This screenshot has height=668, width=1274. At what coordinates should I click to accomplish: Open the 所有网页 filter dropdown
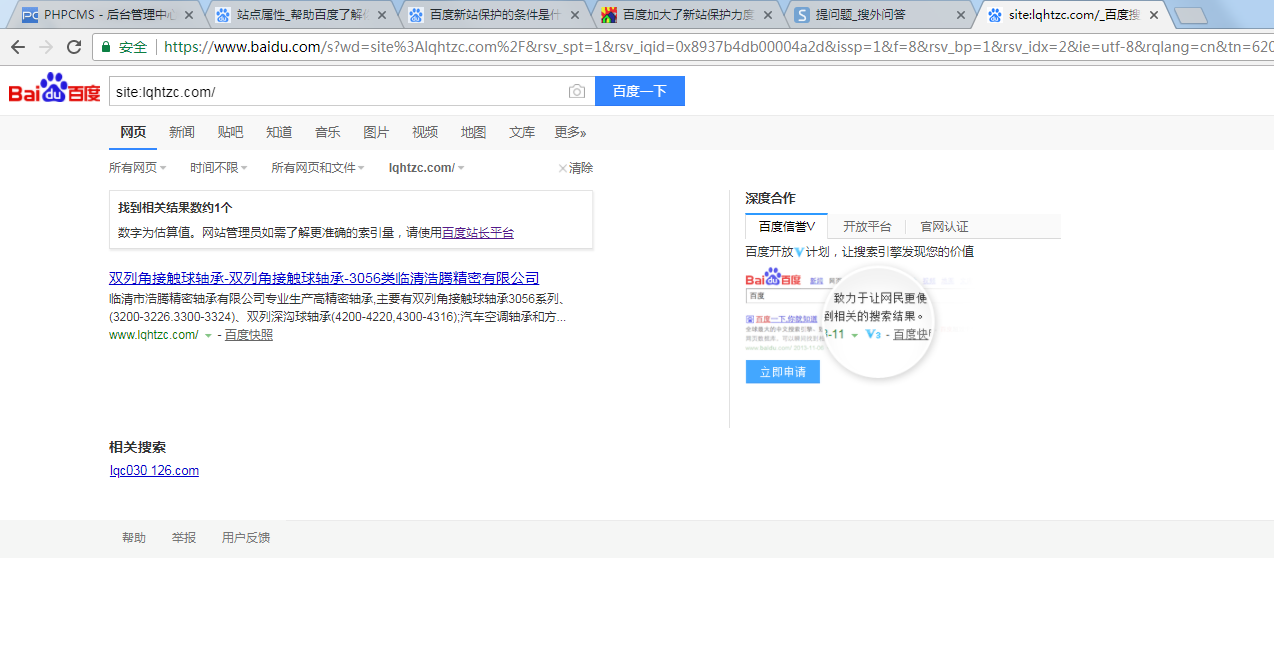(x=138, y=168)
